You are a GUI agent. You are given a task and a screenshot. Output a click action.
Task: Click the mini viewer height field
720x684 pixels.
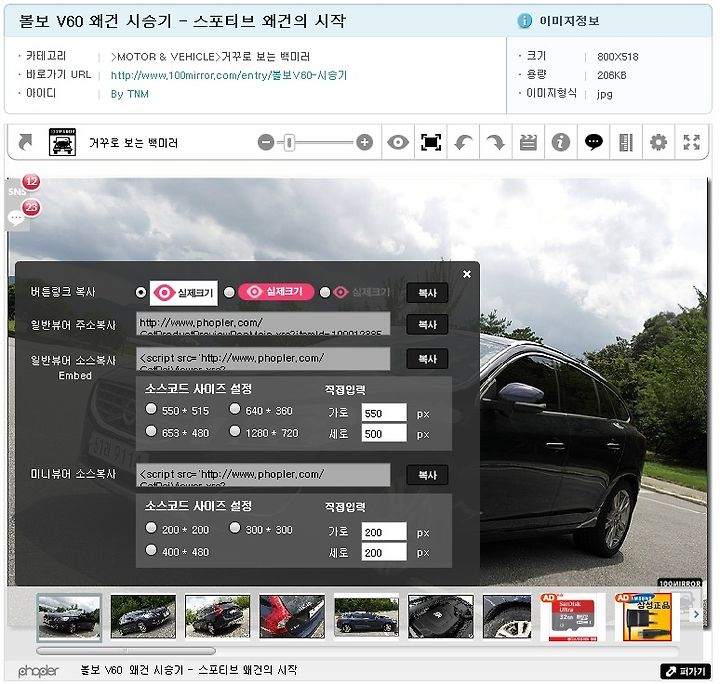pos(384,552)
